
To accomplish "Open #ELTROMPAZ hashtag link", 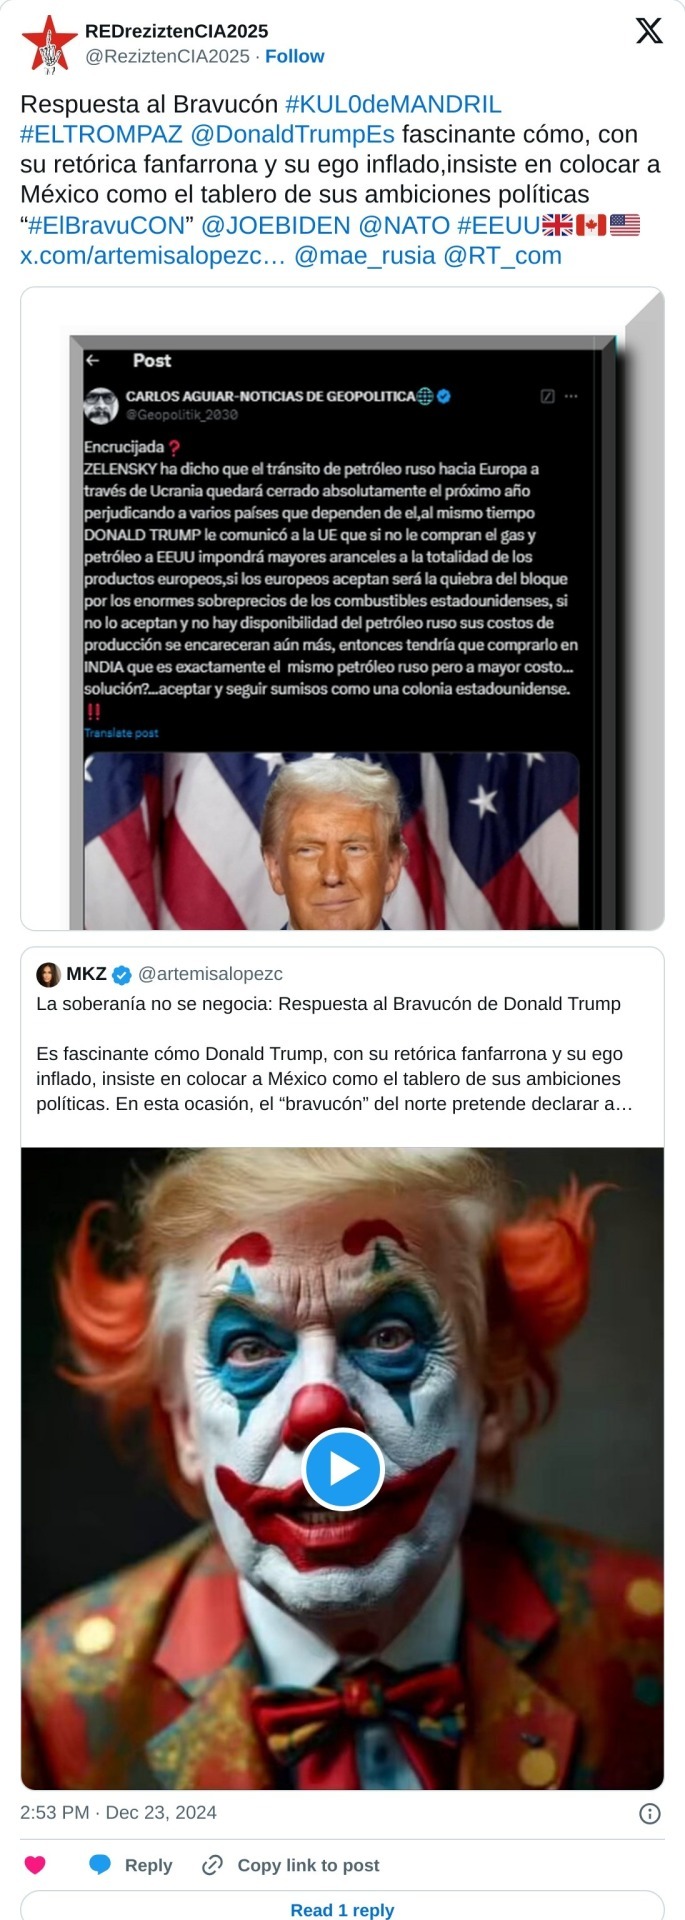I will coord(101,134).
